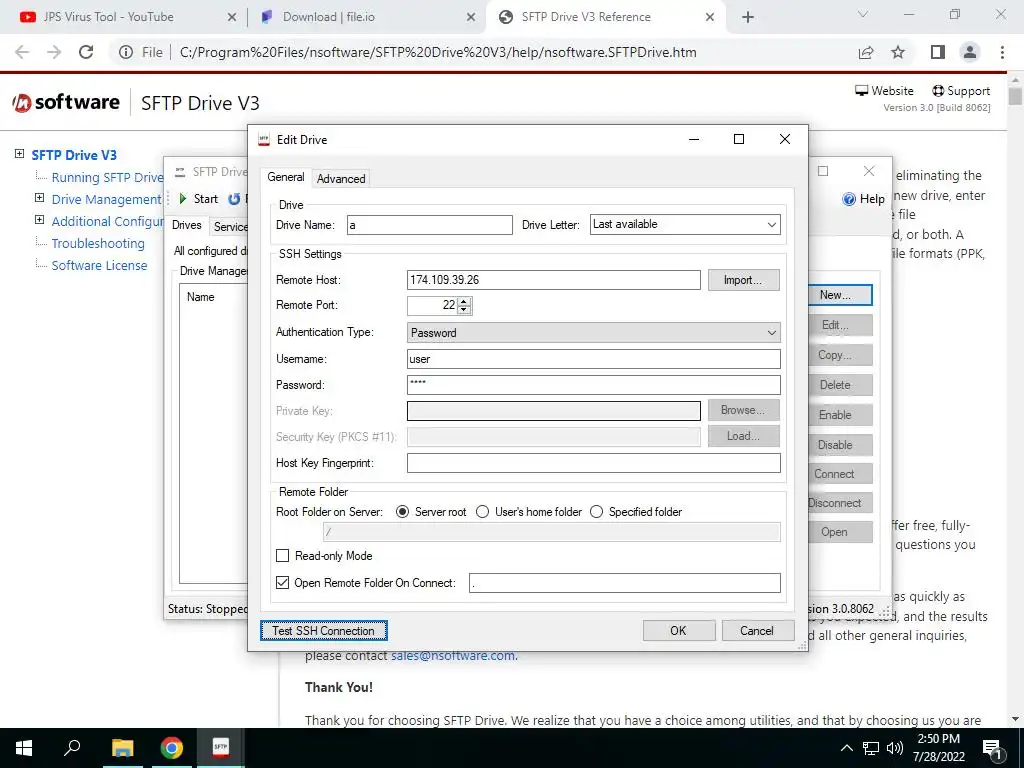Image resolution: width=1024 pixels, height=768 pixels.
Task: Open the Chrome side panel icon
Action: coord(938,52)
